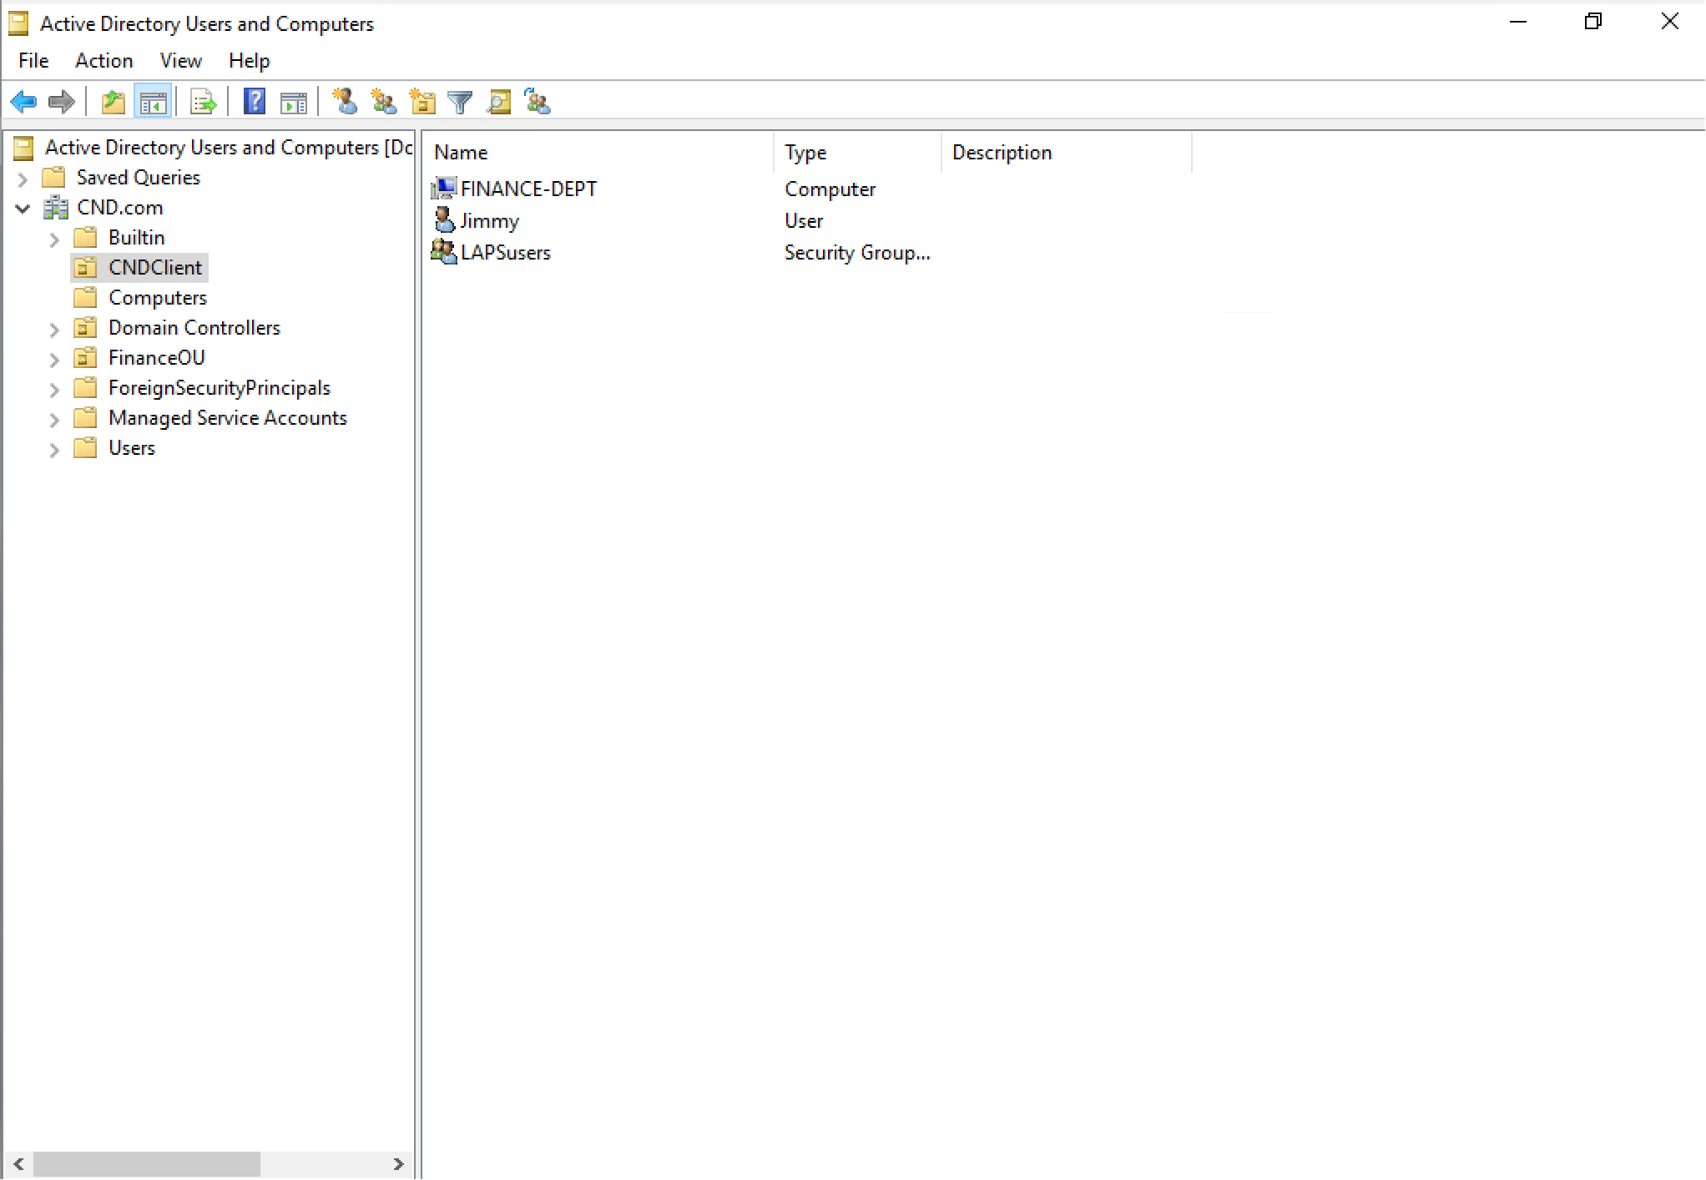Sort by the Description column header
1706x1180 pixels.
click(x=1067, y=152)
